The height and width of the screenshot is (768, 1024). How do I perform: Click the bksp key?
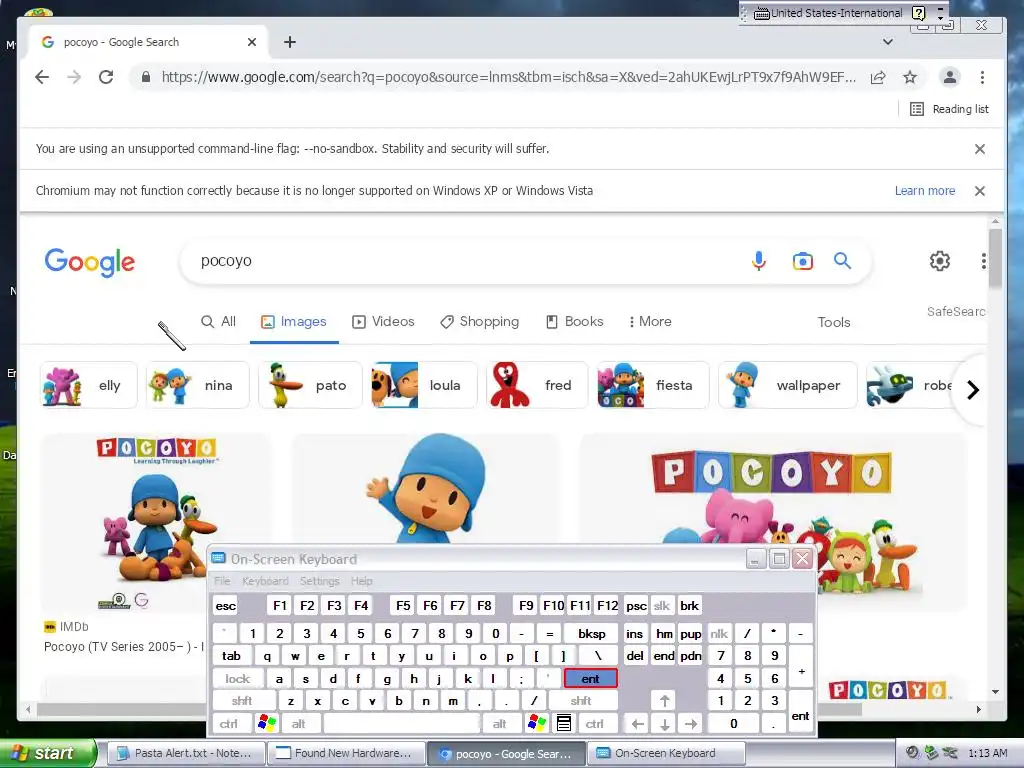pos(591,633)
